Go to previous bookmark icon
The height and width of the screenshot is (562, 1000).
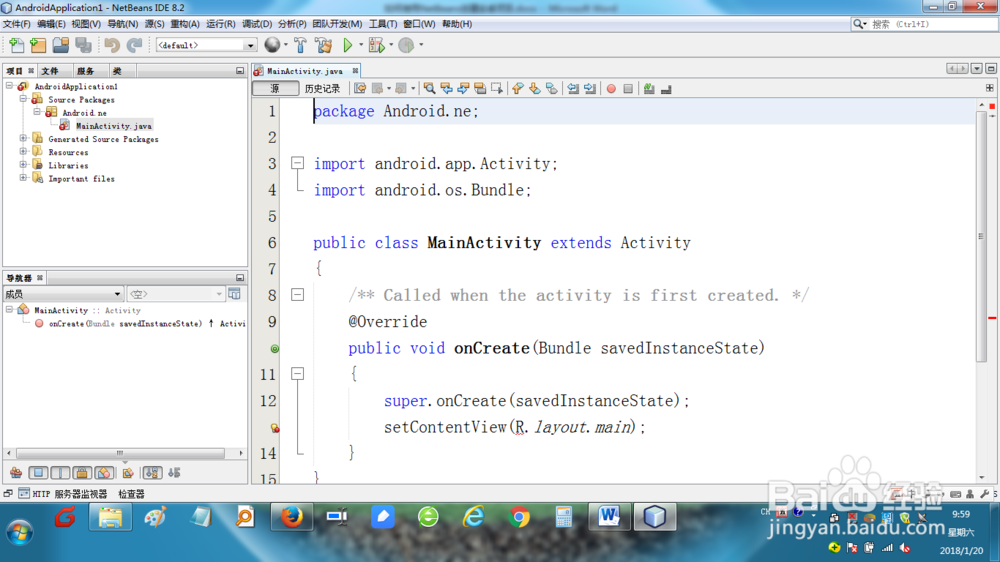pos(518,89)
